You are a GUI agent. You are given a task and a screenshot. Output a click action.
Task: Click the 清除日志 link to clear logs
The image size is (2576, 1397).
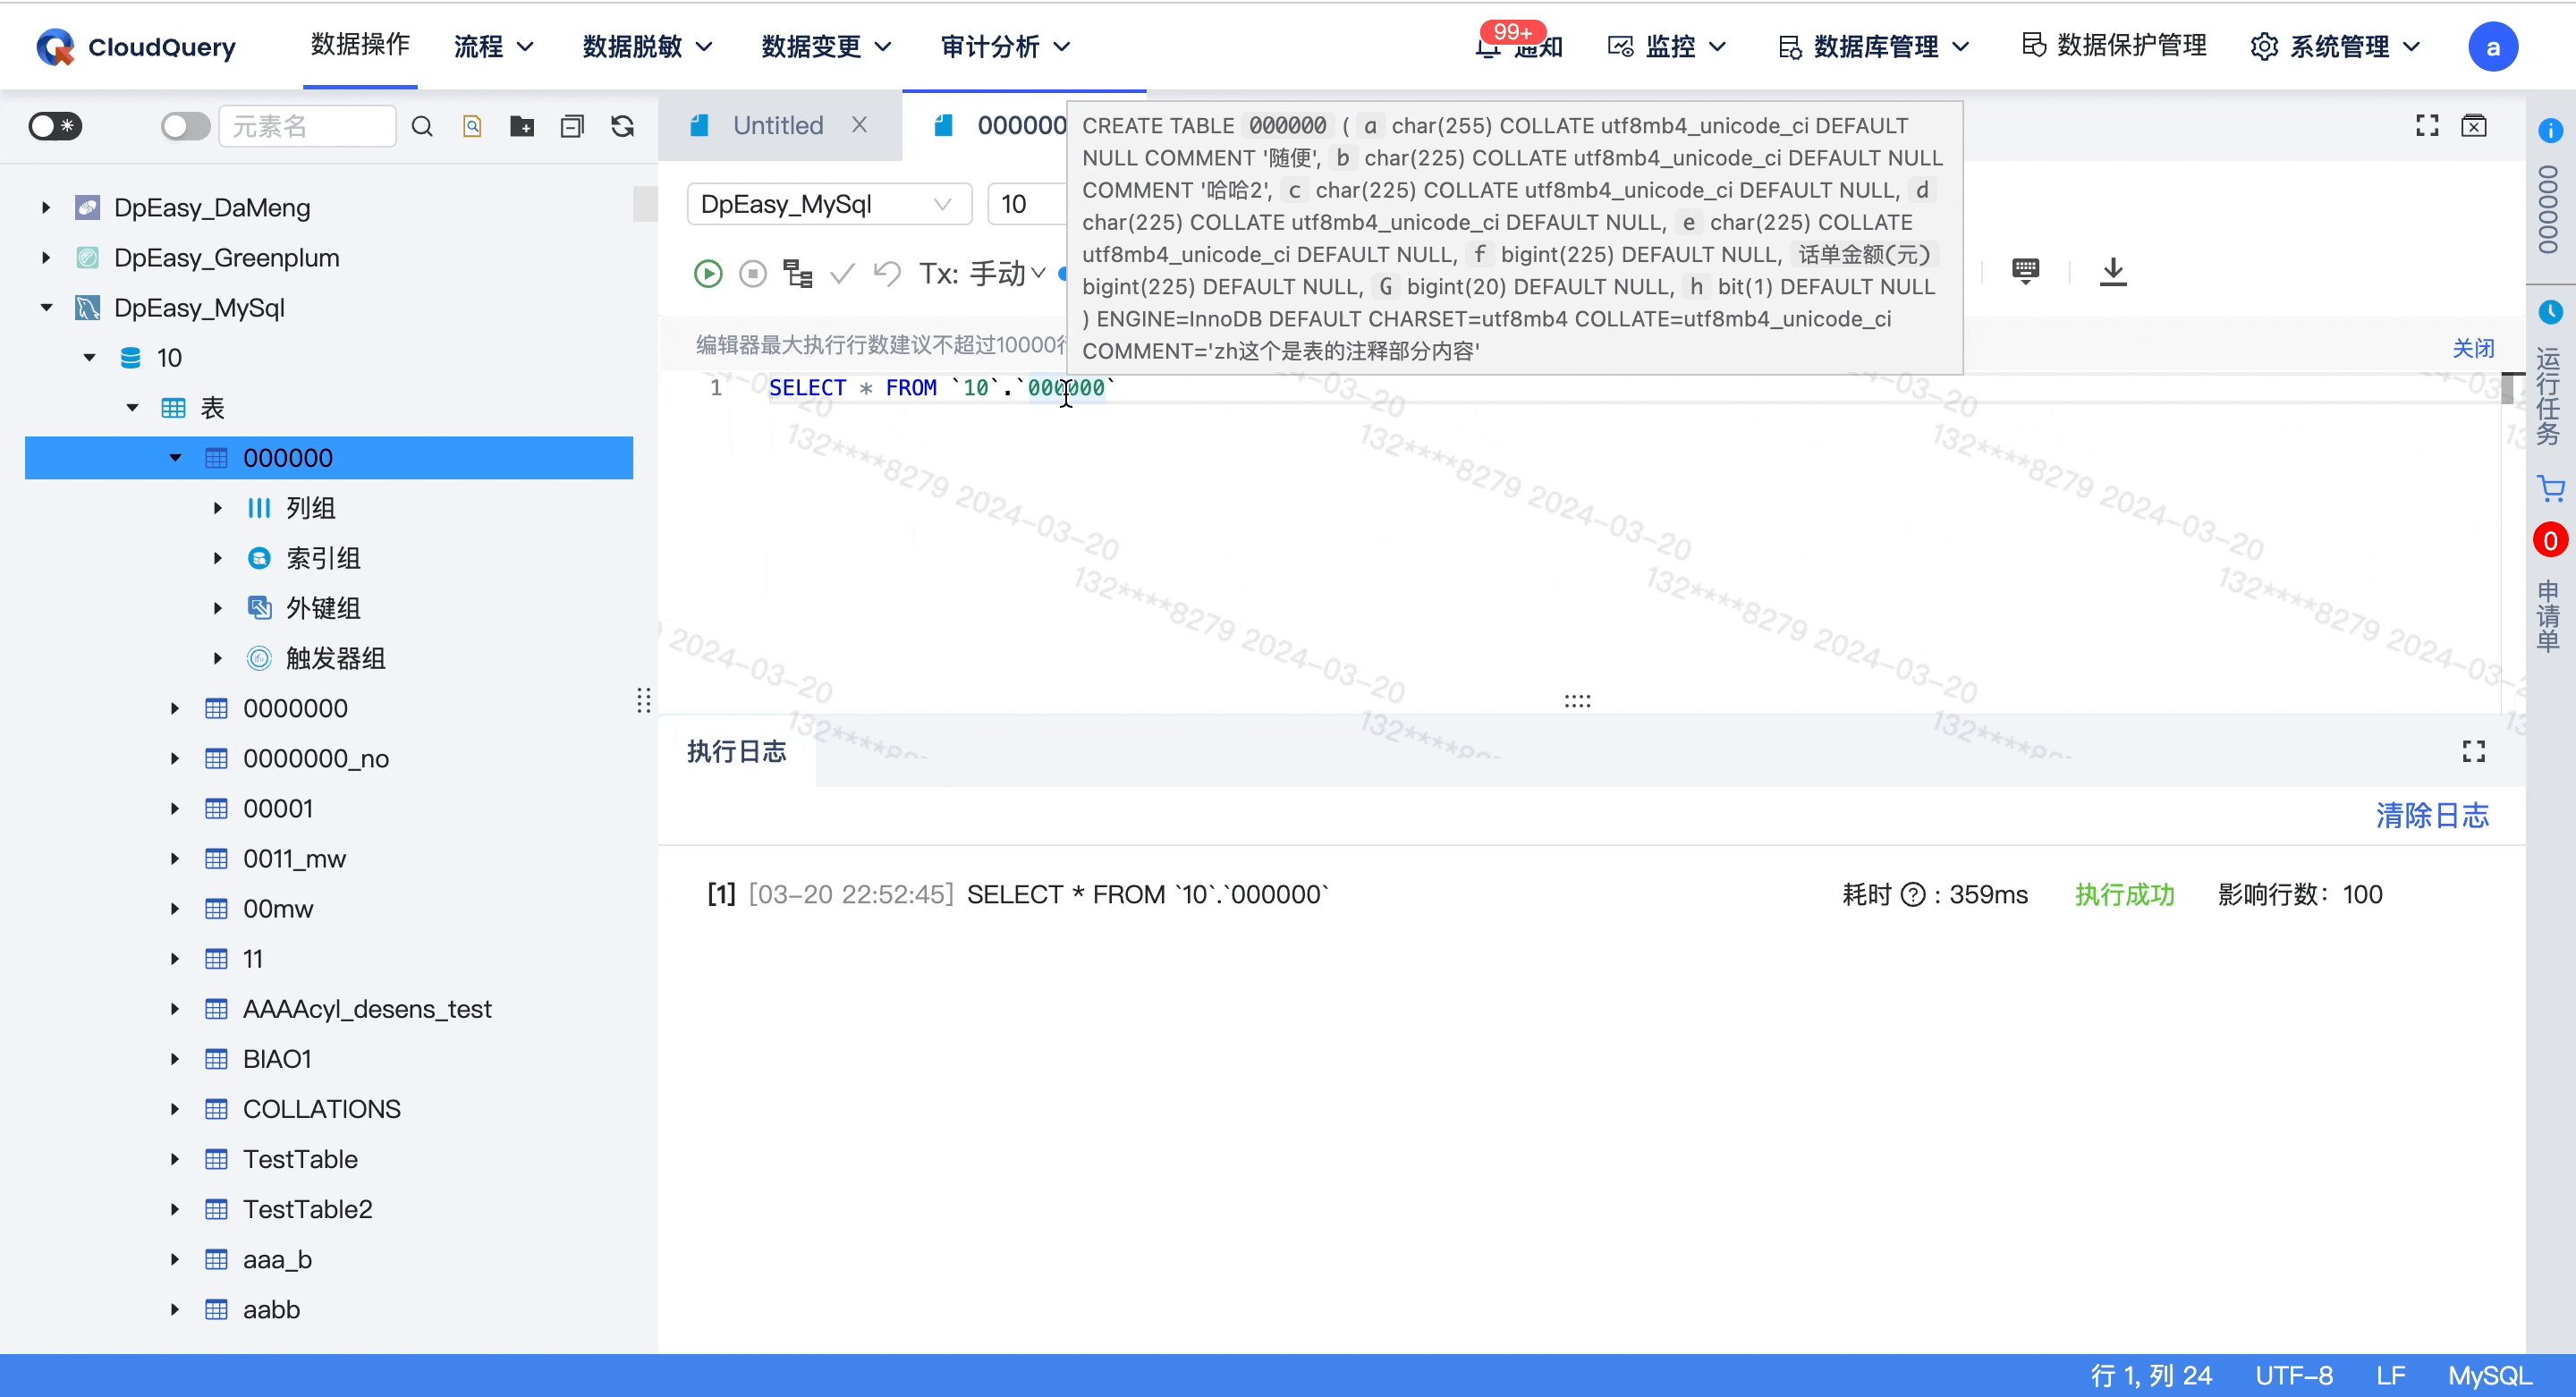click(2433, 815)
